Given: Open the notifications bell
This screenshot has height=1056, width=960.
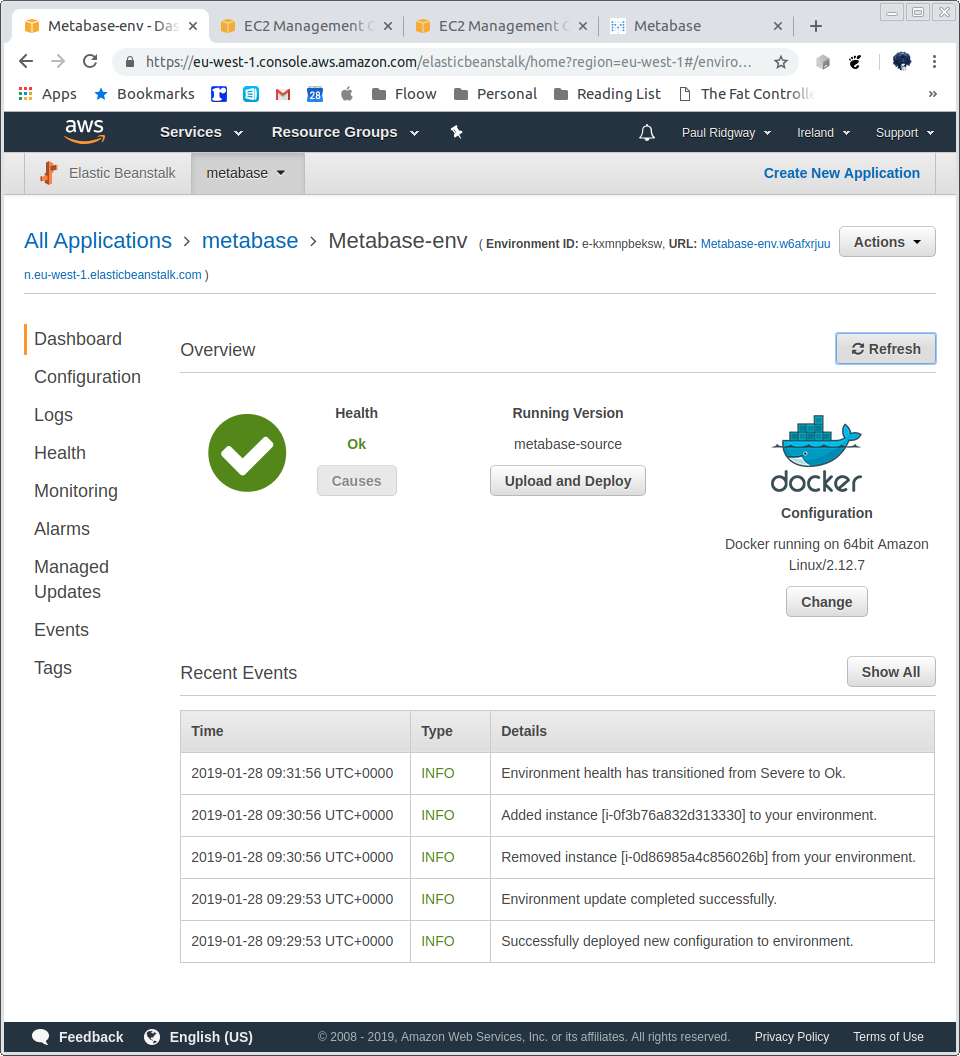Looking at the screenshot, I should coord(646,131).
